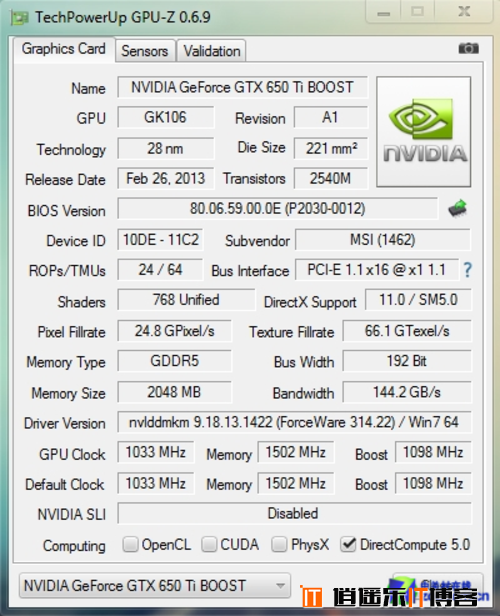Click the camera screenshot icon
This screenshot has height=616, width=500.
click(x=468, y=48)
